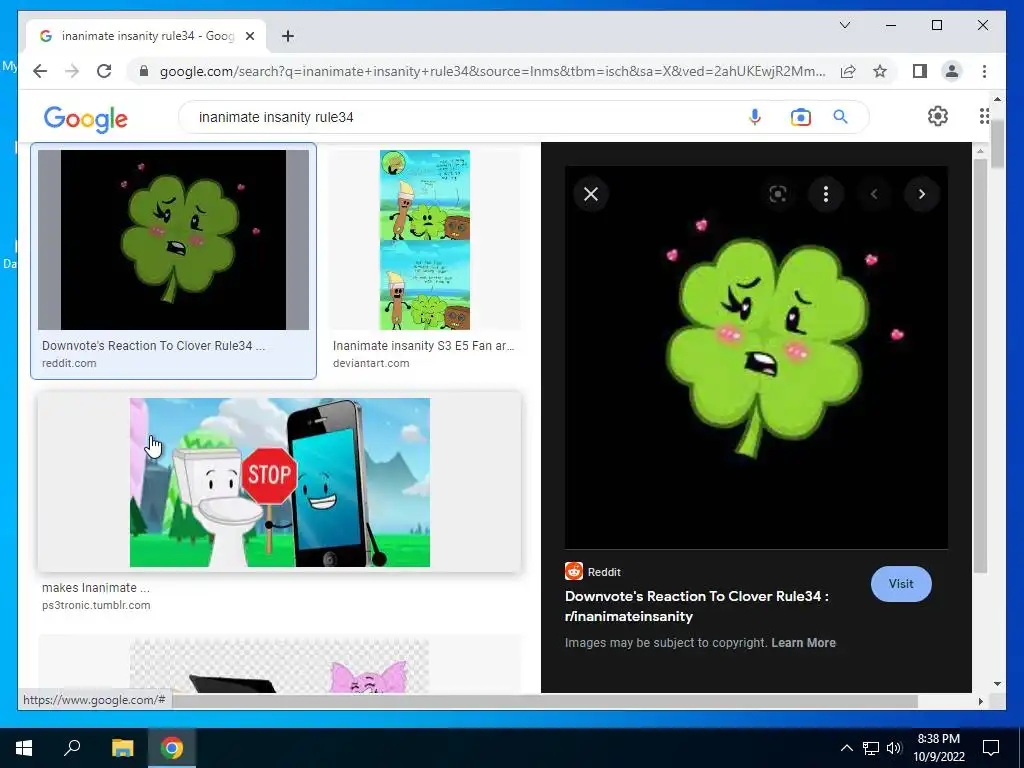Image resolution: width=1024 pixels, height=768 pixels.
Task: Click the Visit button
Action: 901,584
